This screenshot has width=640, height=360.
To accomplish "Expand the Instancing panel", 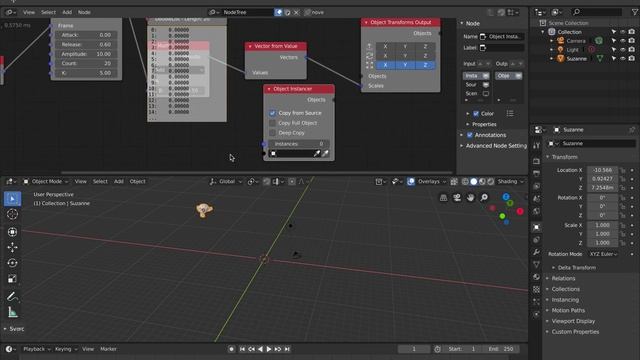I will (x=565, y=300).
